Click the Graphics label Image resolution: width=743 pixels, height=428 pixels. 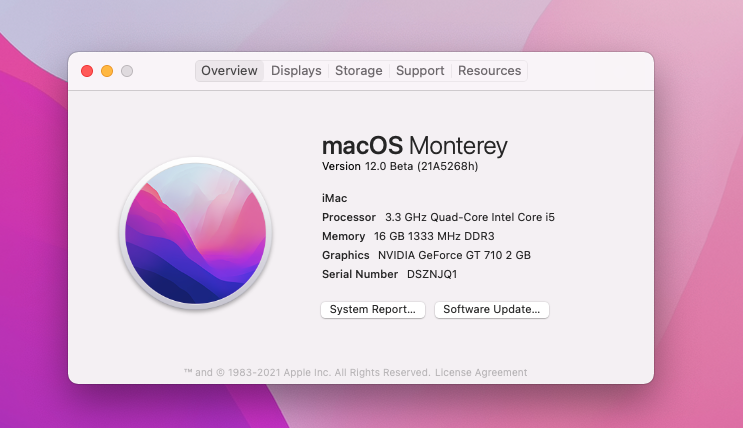345,255
